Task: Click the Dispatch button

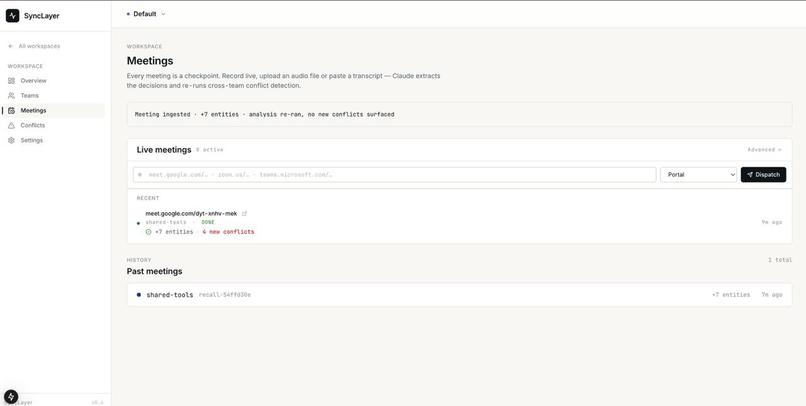Action: click(x=763, y=175)
